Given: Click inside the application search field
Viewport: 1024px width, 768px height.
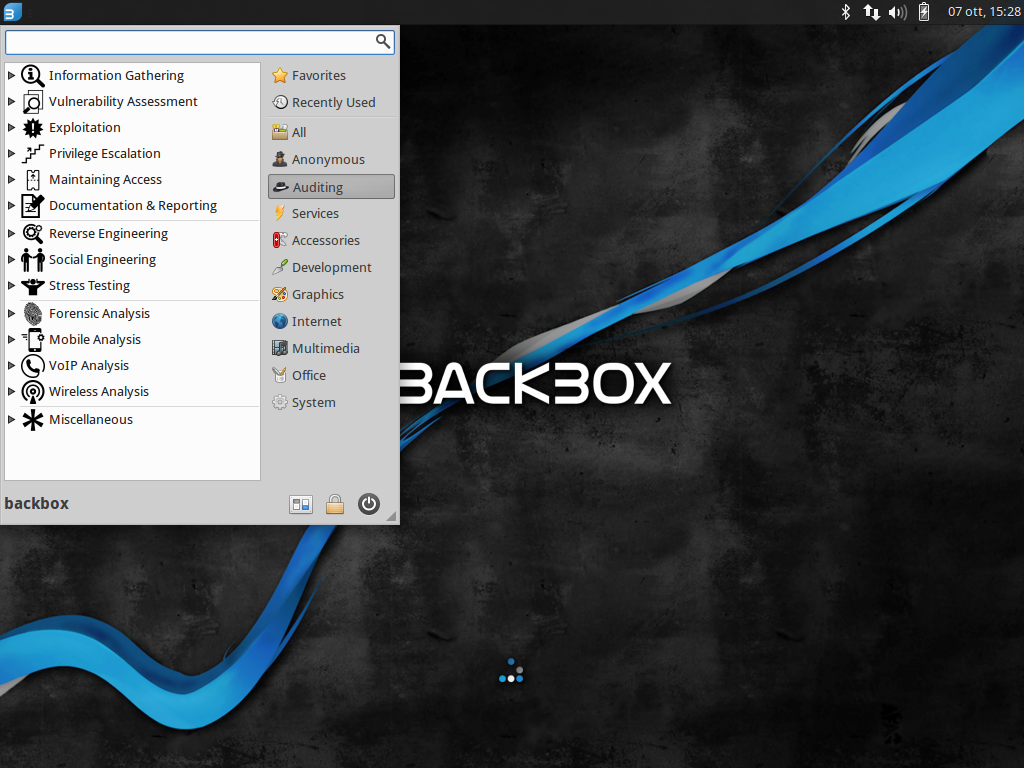Looking at the screenshot, I should (x=190, y=42).
